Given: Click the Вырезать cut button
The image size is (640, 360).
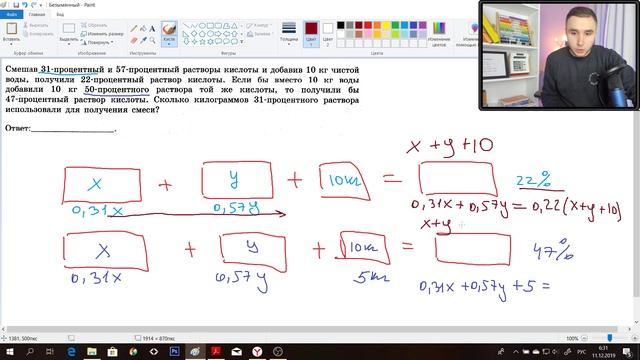Looking at the screenshot, I should click(x=36, y=25).
